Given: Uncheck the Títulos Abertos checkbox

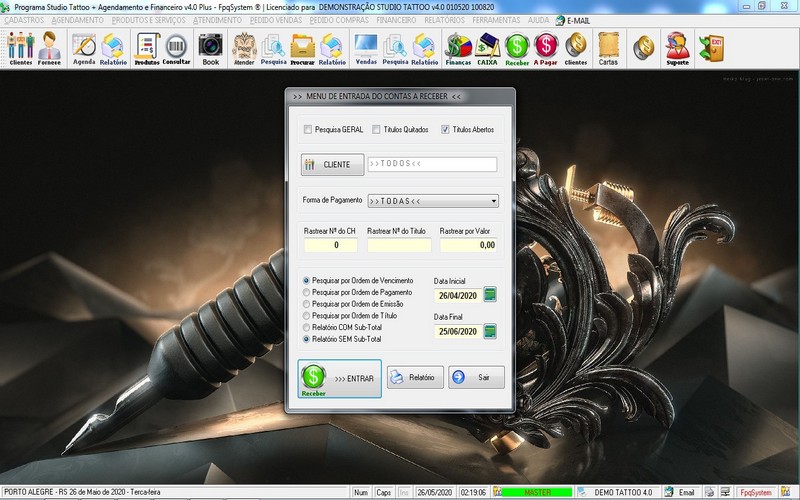Looking at the screenshot, I should coord(445,130).
